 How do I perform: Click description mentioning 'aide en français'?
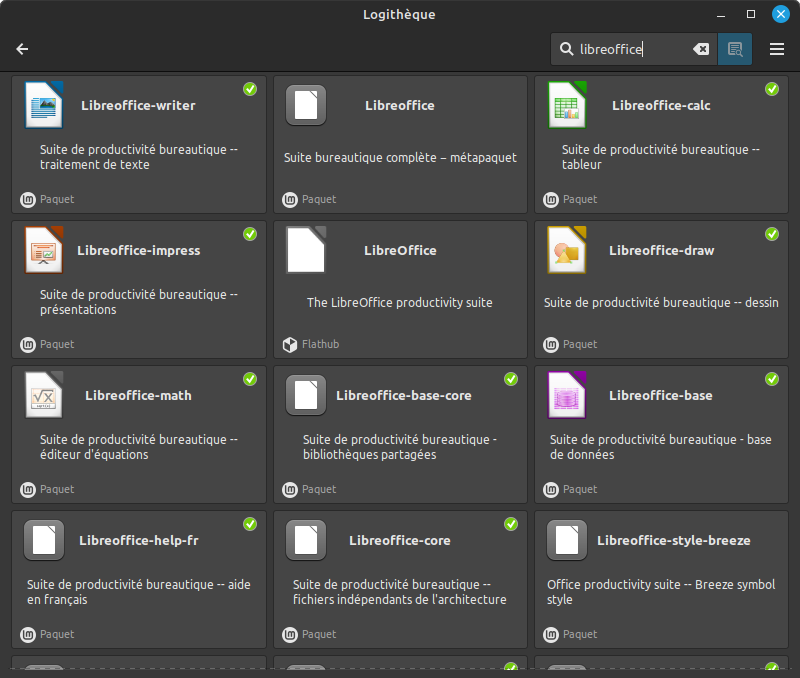139,592
